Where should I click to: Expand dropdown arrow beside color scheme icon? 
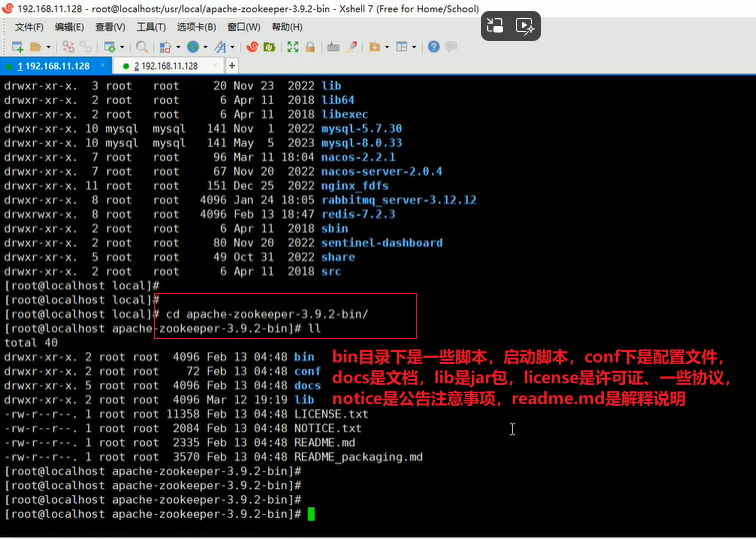click(x=178, y=47)
